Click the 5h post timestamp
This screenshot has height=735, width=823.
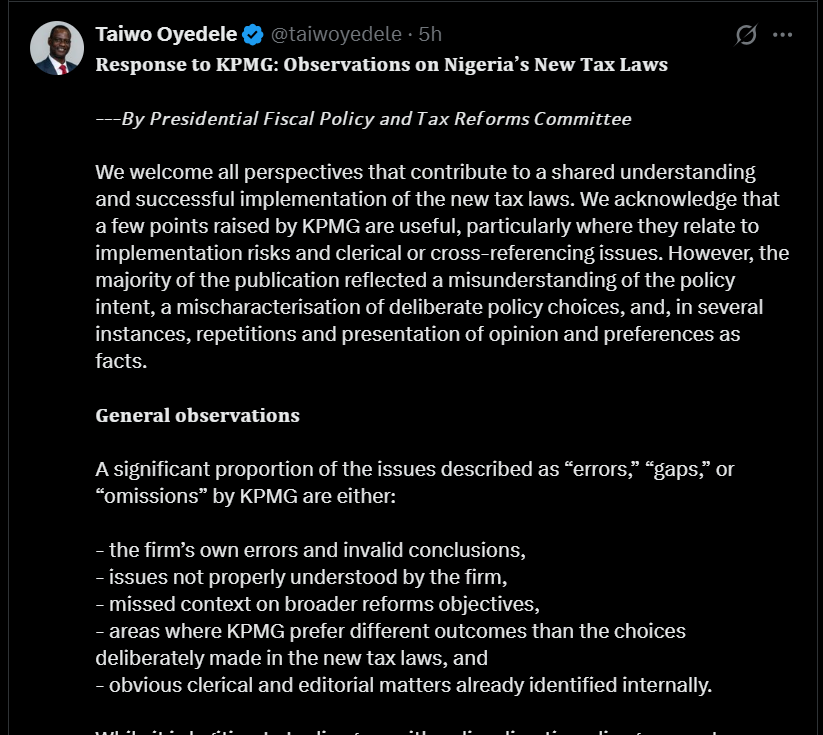point(430,35)
